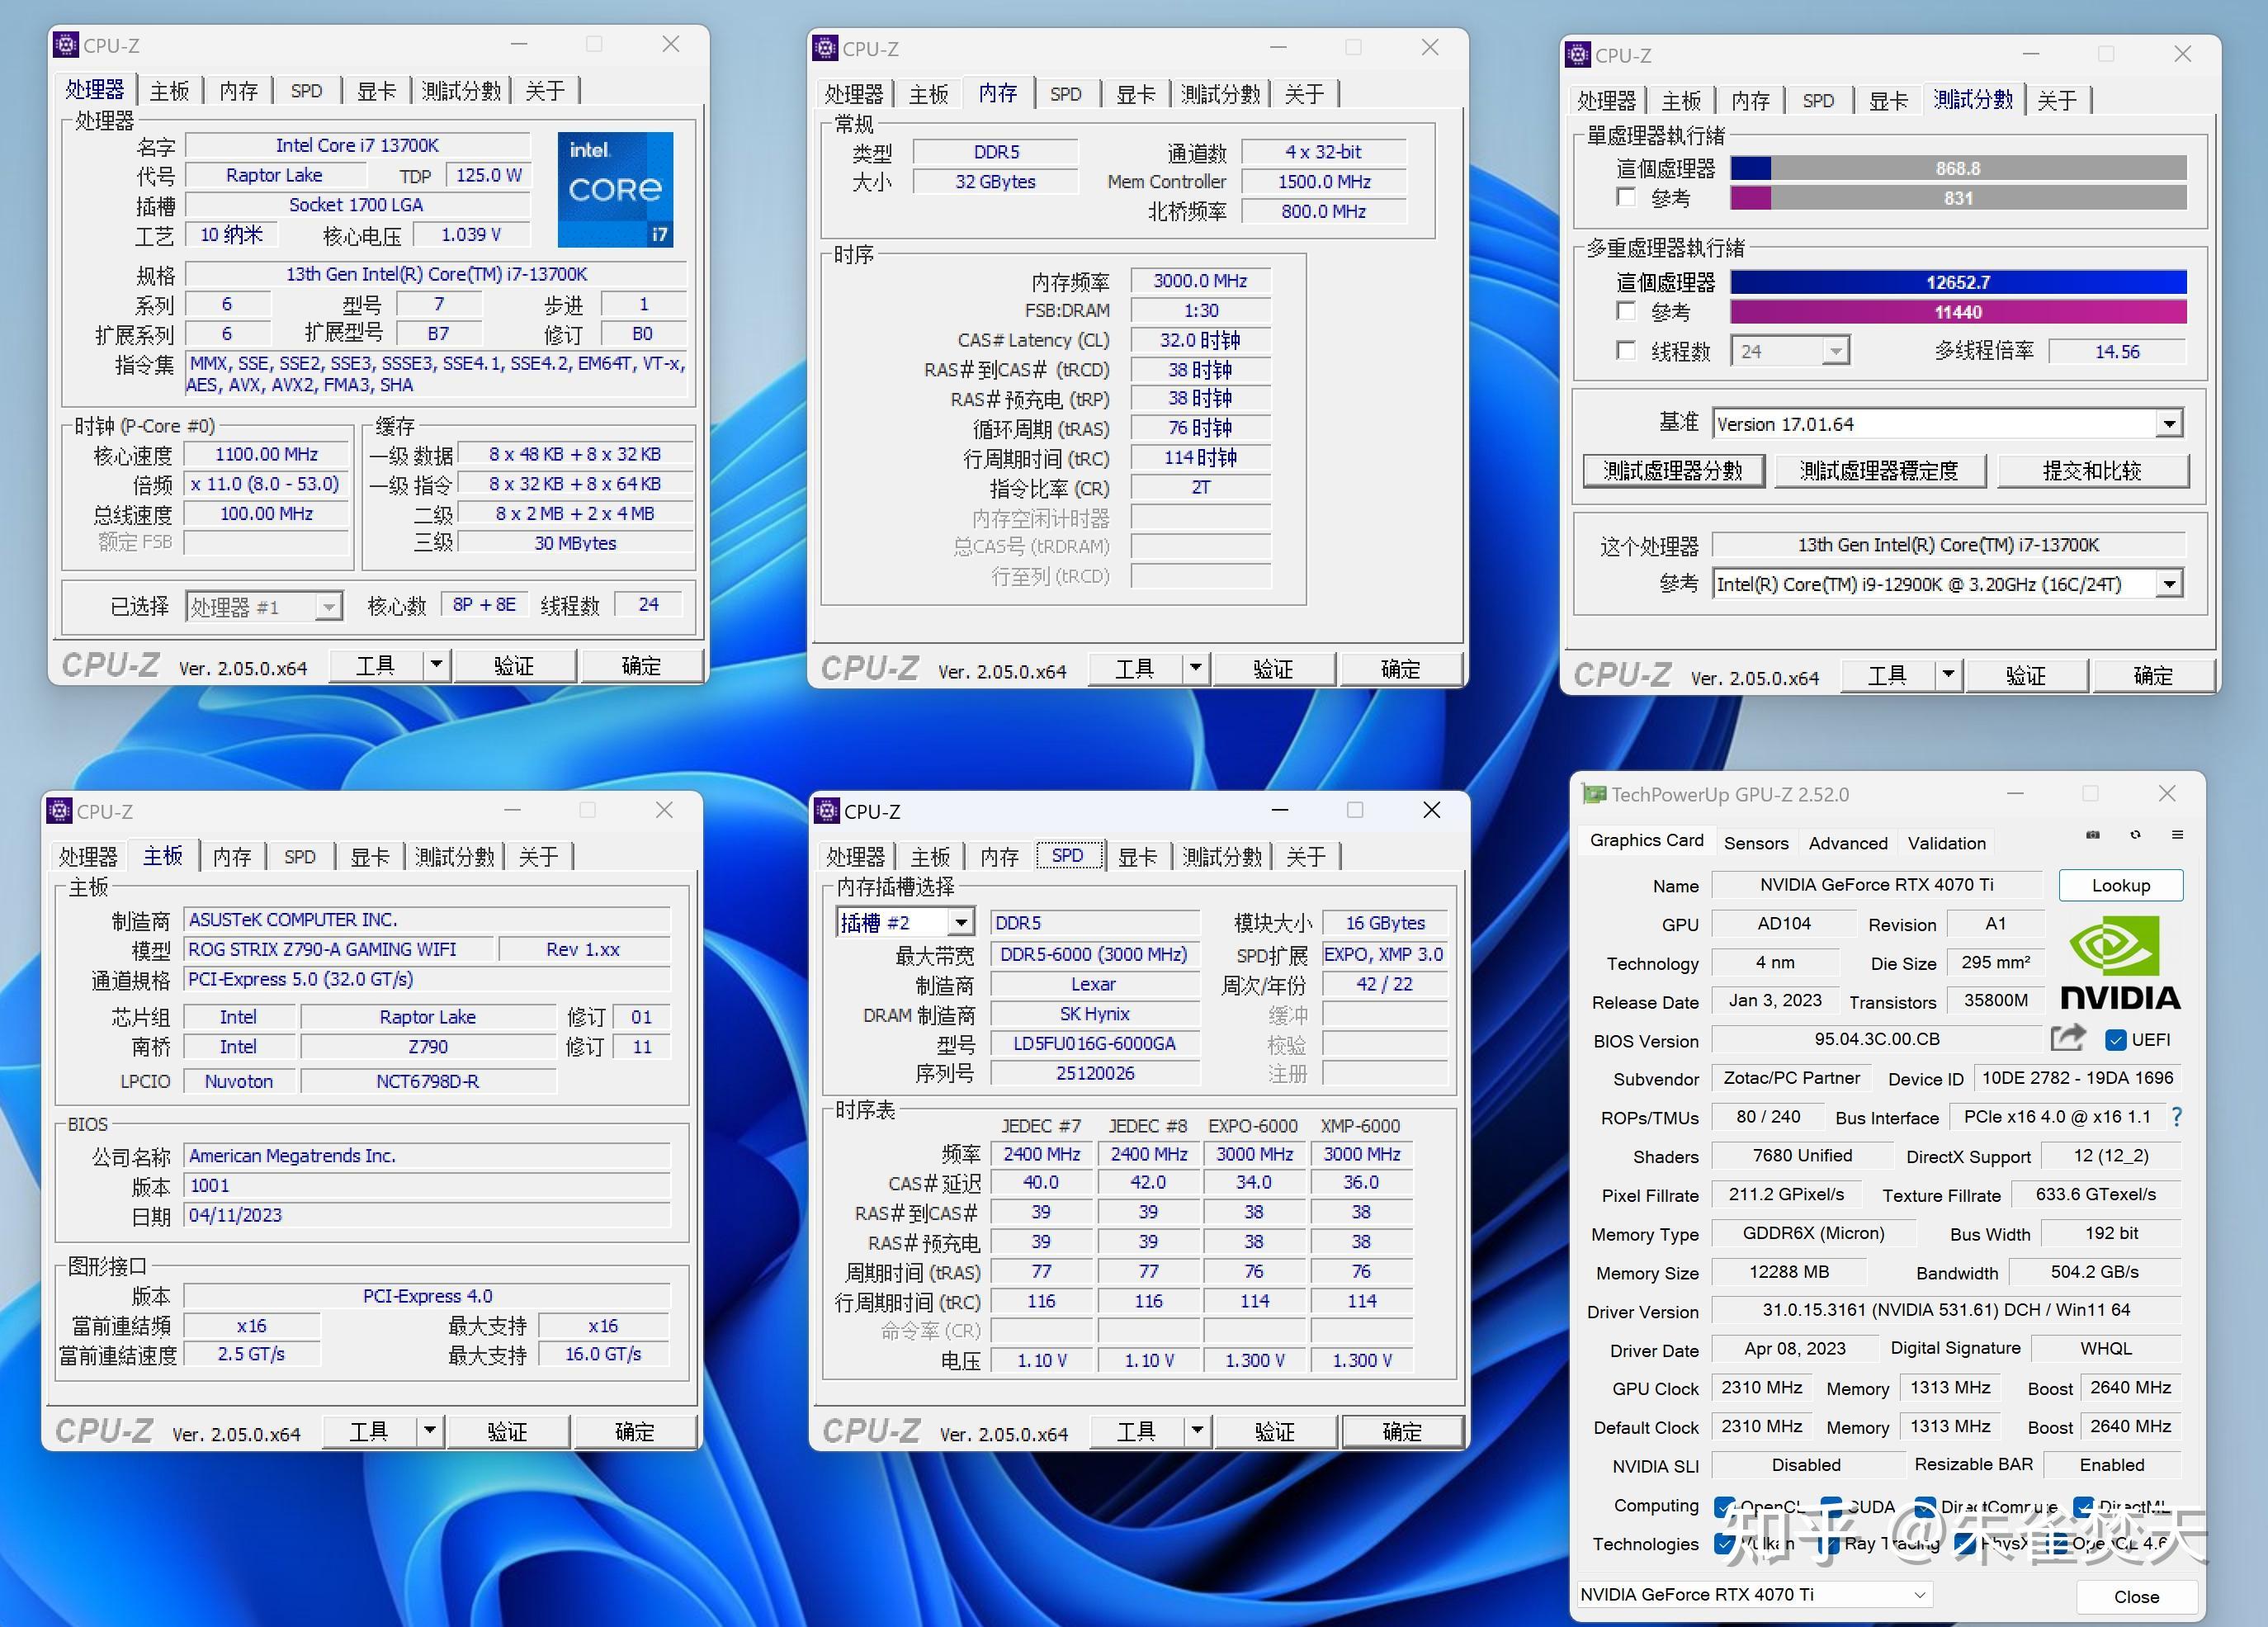Screen dimensions: 2268x1627
Task: Toggle the CUDA checkbox
Action: click(x=1831, y=1507)
